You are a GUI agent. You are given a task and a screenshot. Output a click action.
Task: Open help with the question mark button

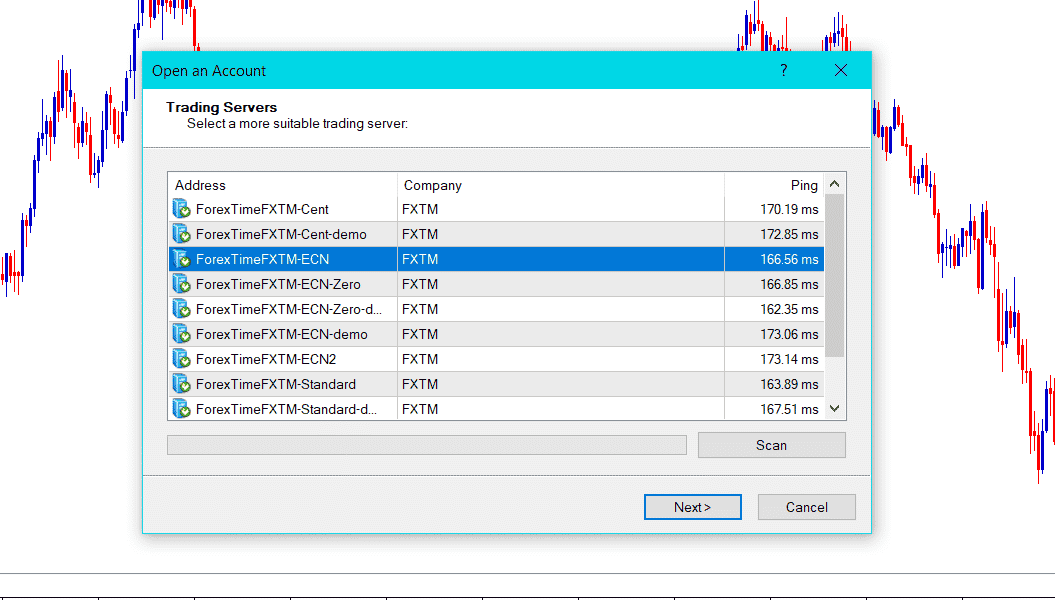point(784,71)
